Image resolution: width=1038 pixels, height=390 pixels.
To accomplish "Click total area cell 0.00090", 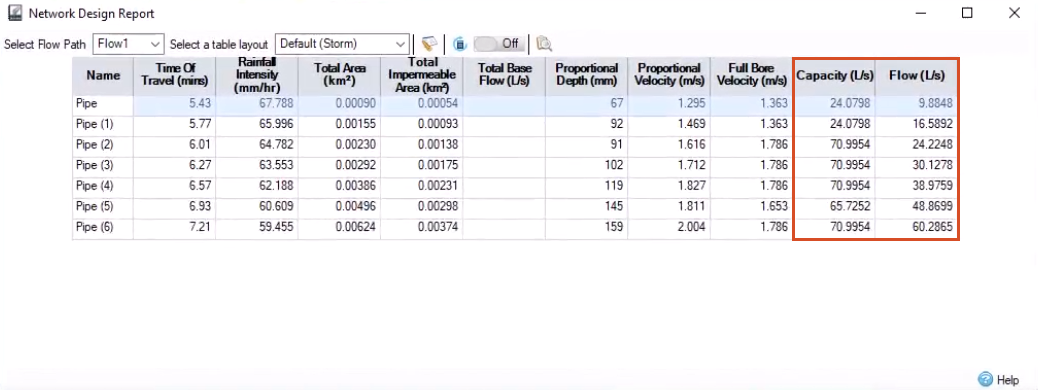I will coord(339,104).
